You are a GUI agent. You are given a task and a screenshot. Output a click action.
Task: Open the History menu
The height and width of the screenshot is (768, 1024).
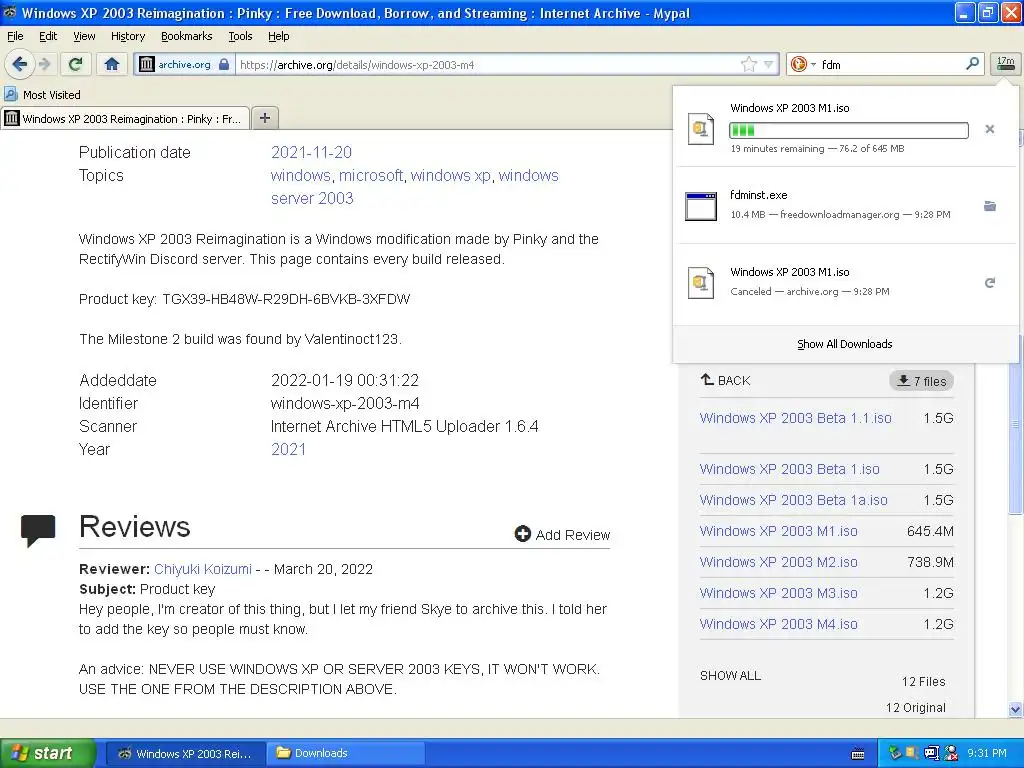tap(127, 36)
